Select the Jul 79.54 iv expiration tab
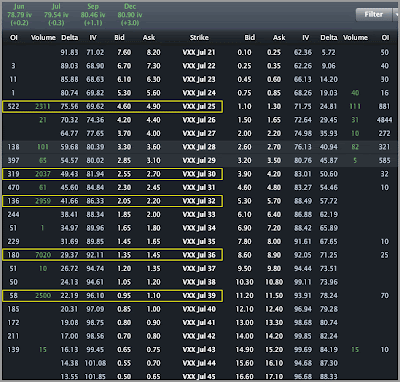The height and width of the screenshot is (382, 400). (x=56, y=15)
